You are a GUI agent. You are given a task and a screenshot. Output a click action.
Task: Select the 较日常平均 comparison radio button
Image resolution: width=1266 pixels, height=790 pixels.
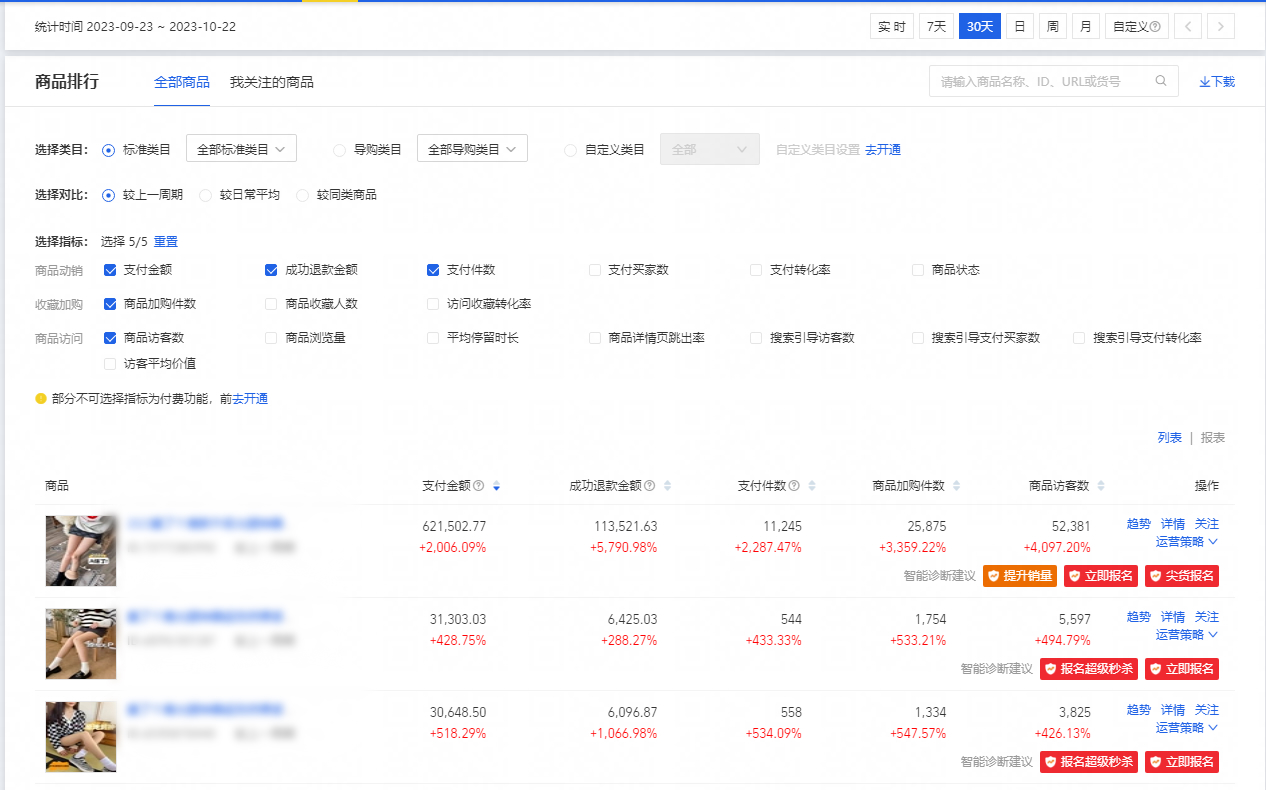[x=206, y=195]
